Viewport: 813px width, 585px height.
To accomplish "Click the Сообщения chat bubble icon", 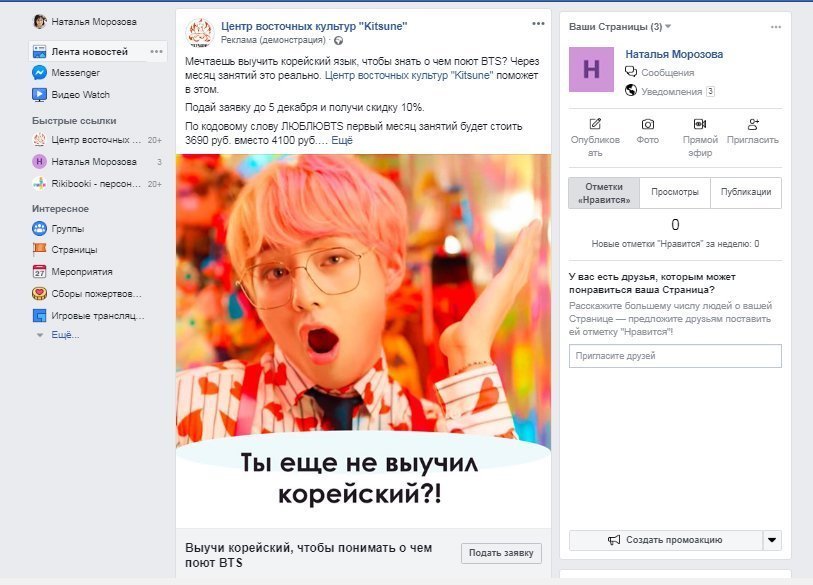I will (631, 72).
